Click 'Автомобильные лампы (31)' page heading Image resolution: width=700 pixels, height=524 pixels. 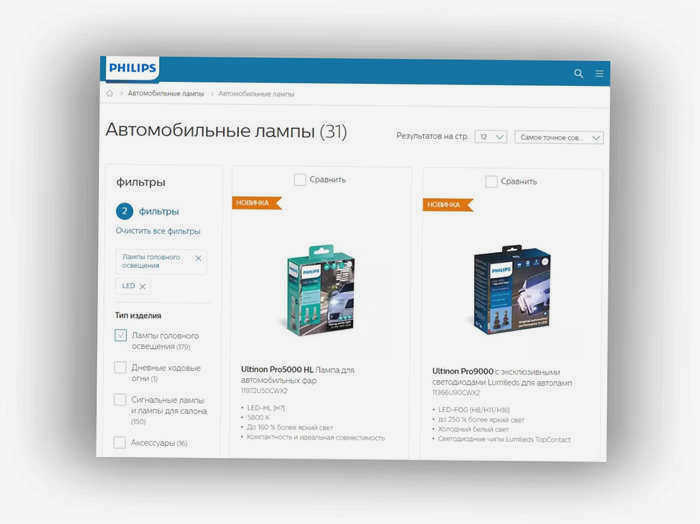226,131
